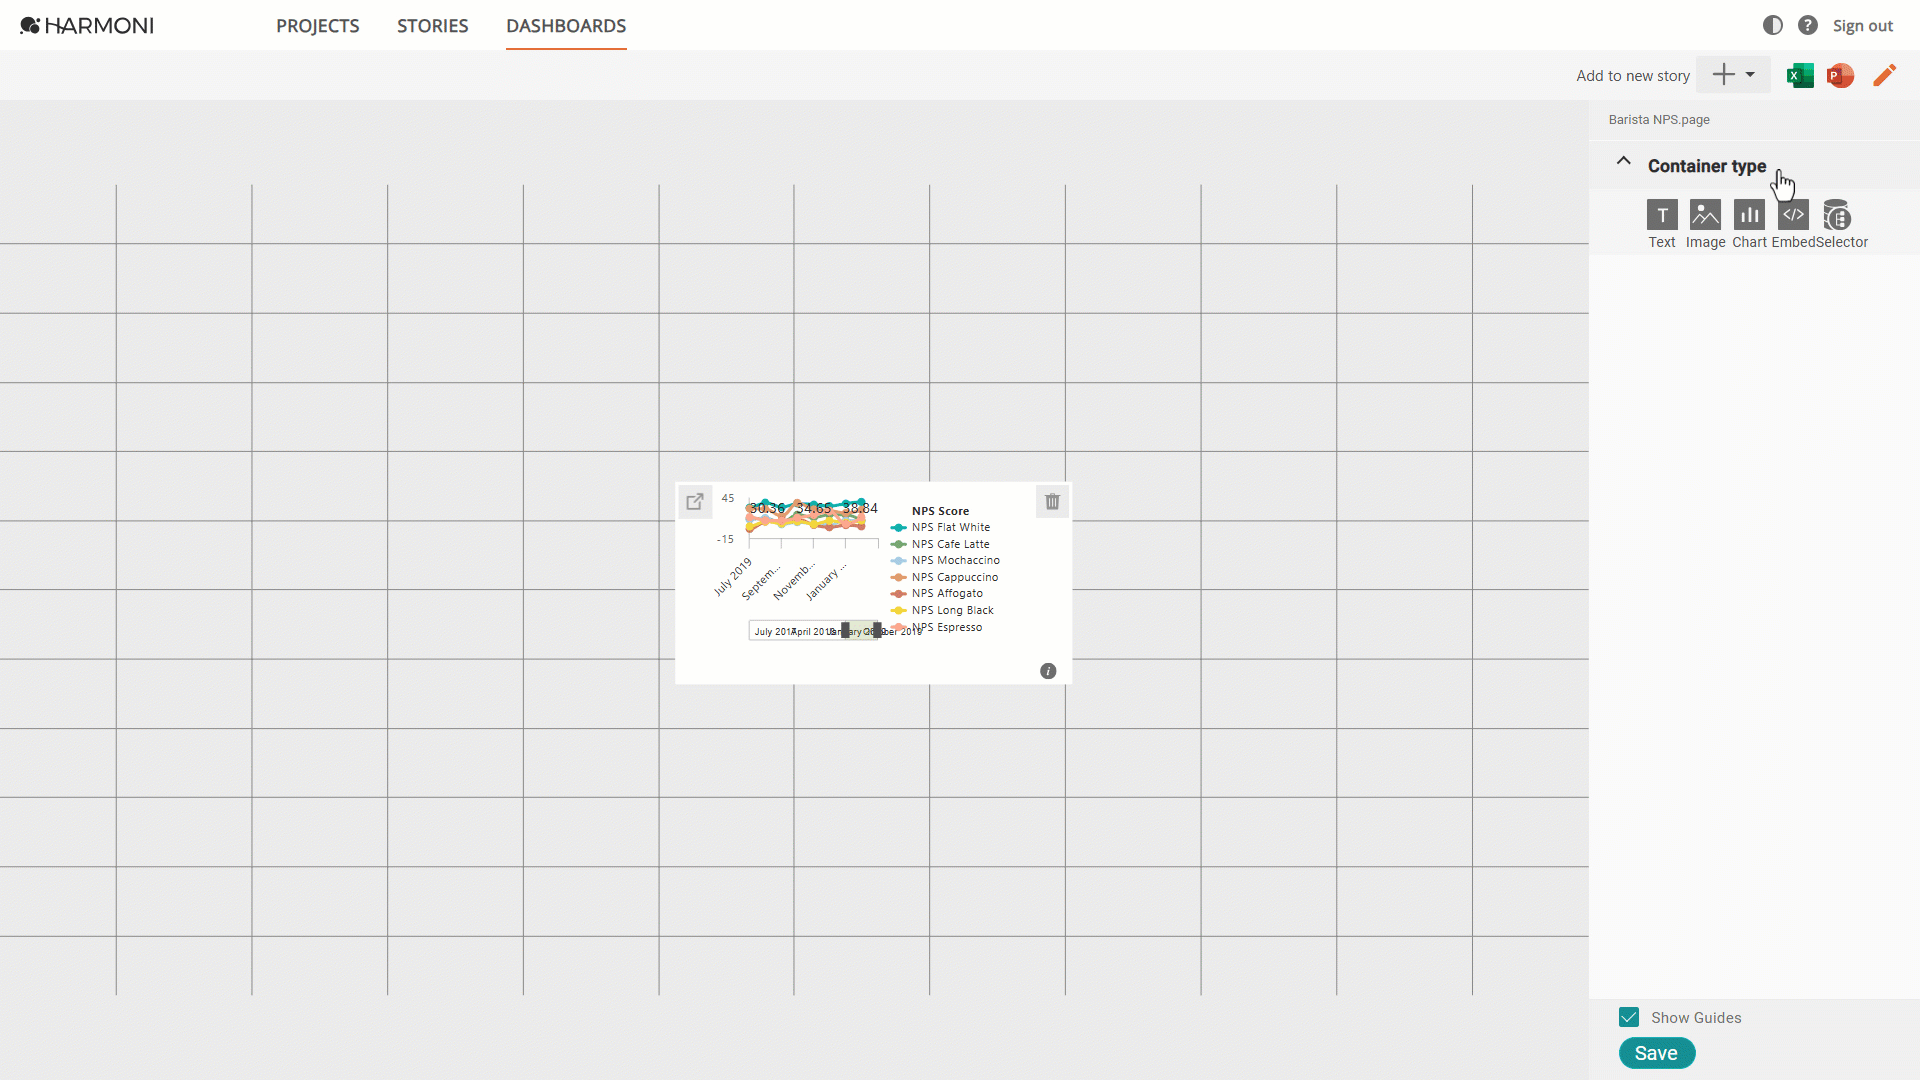
Task: Toggle the Show Guides checkbox
Action: tap(1629, 1017)
